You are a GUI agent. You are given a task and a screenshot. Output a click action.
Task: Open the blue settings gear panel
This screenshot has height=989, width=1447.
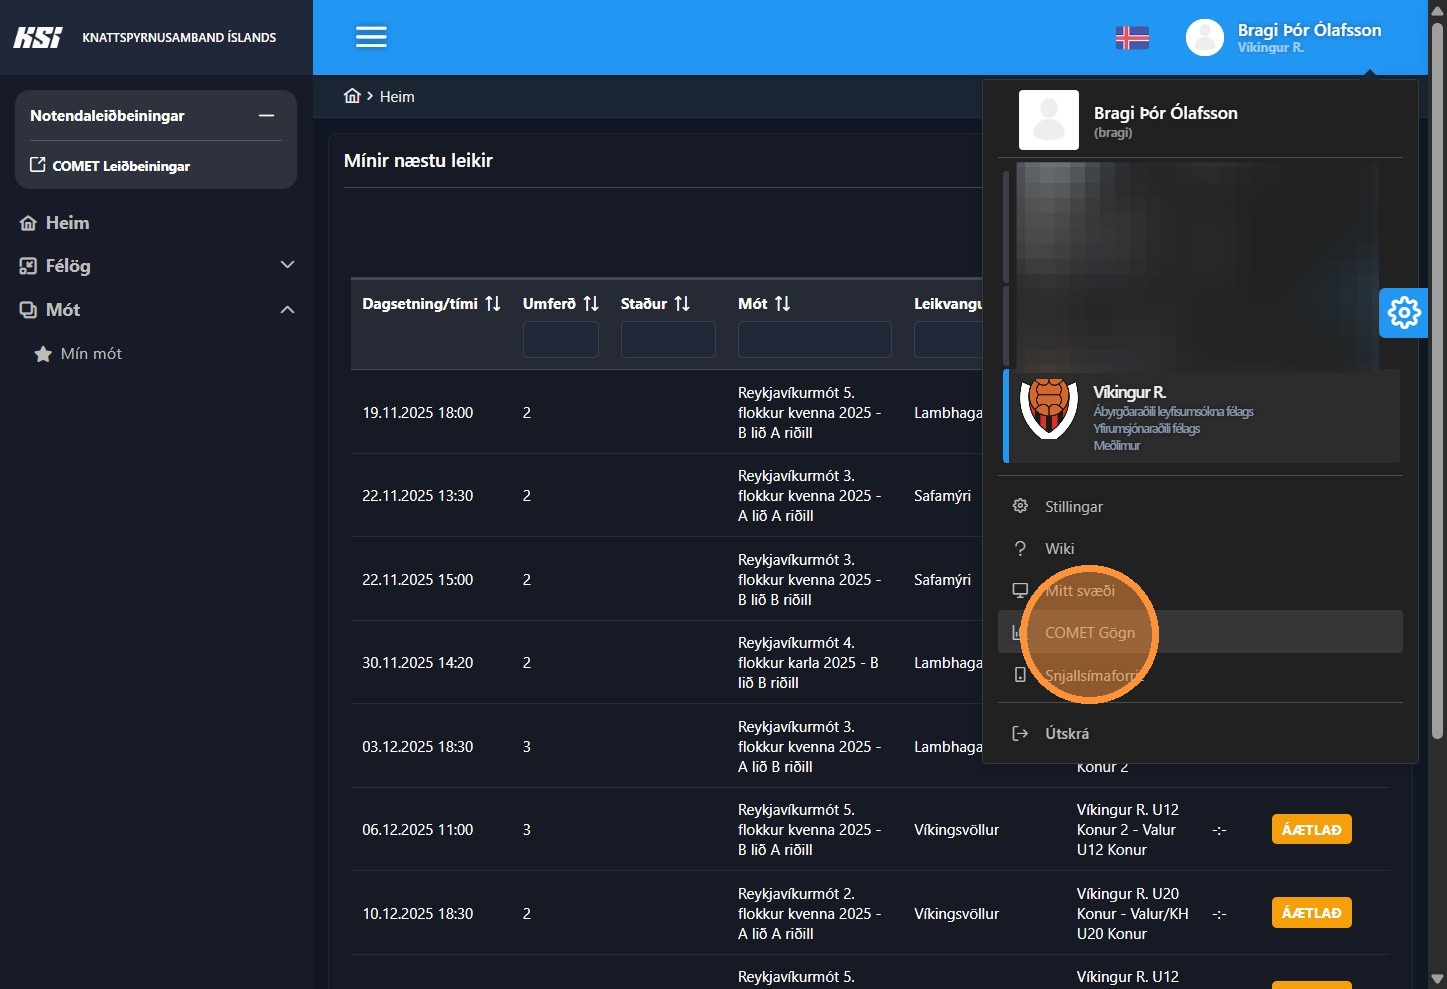click(x=1403, y=313)
